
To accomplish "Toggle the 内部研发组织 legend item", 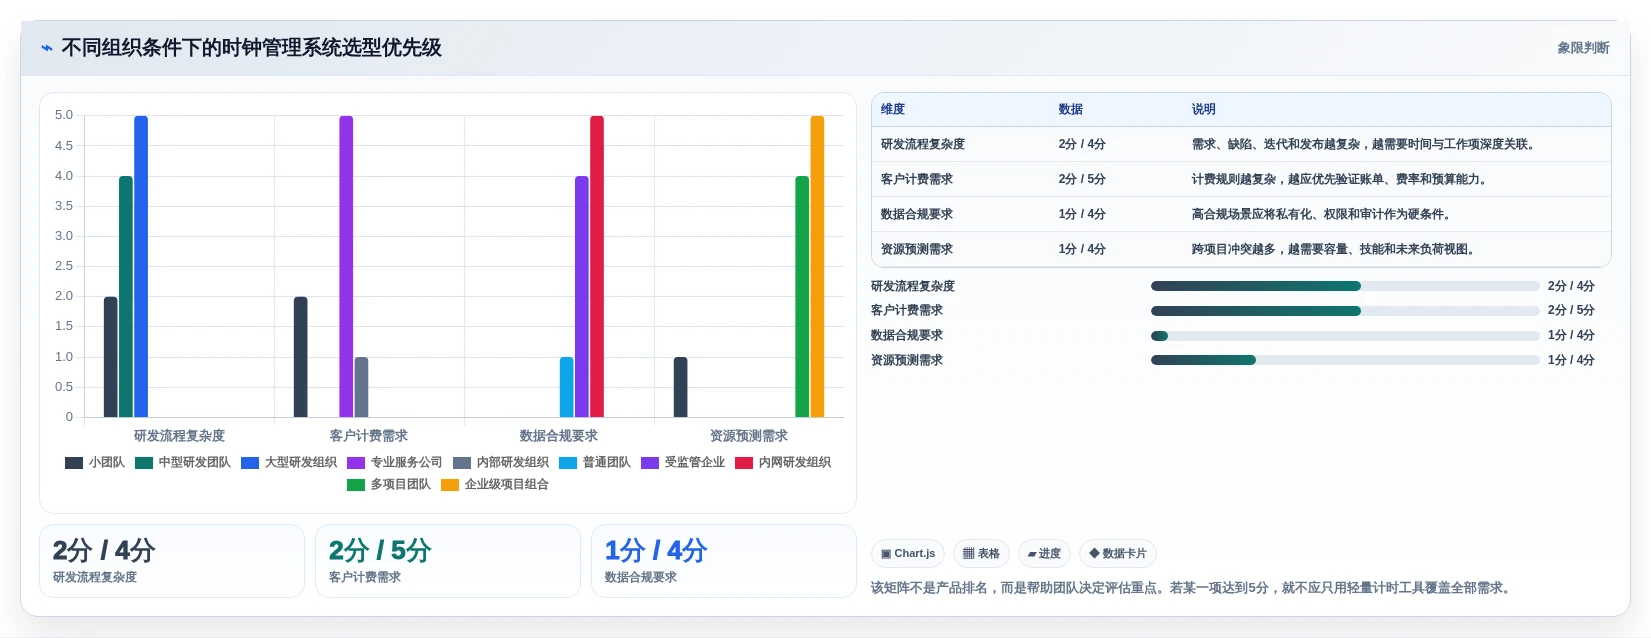I will (x=501, y=462).
